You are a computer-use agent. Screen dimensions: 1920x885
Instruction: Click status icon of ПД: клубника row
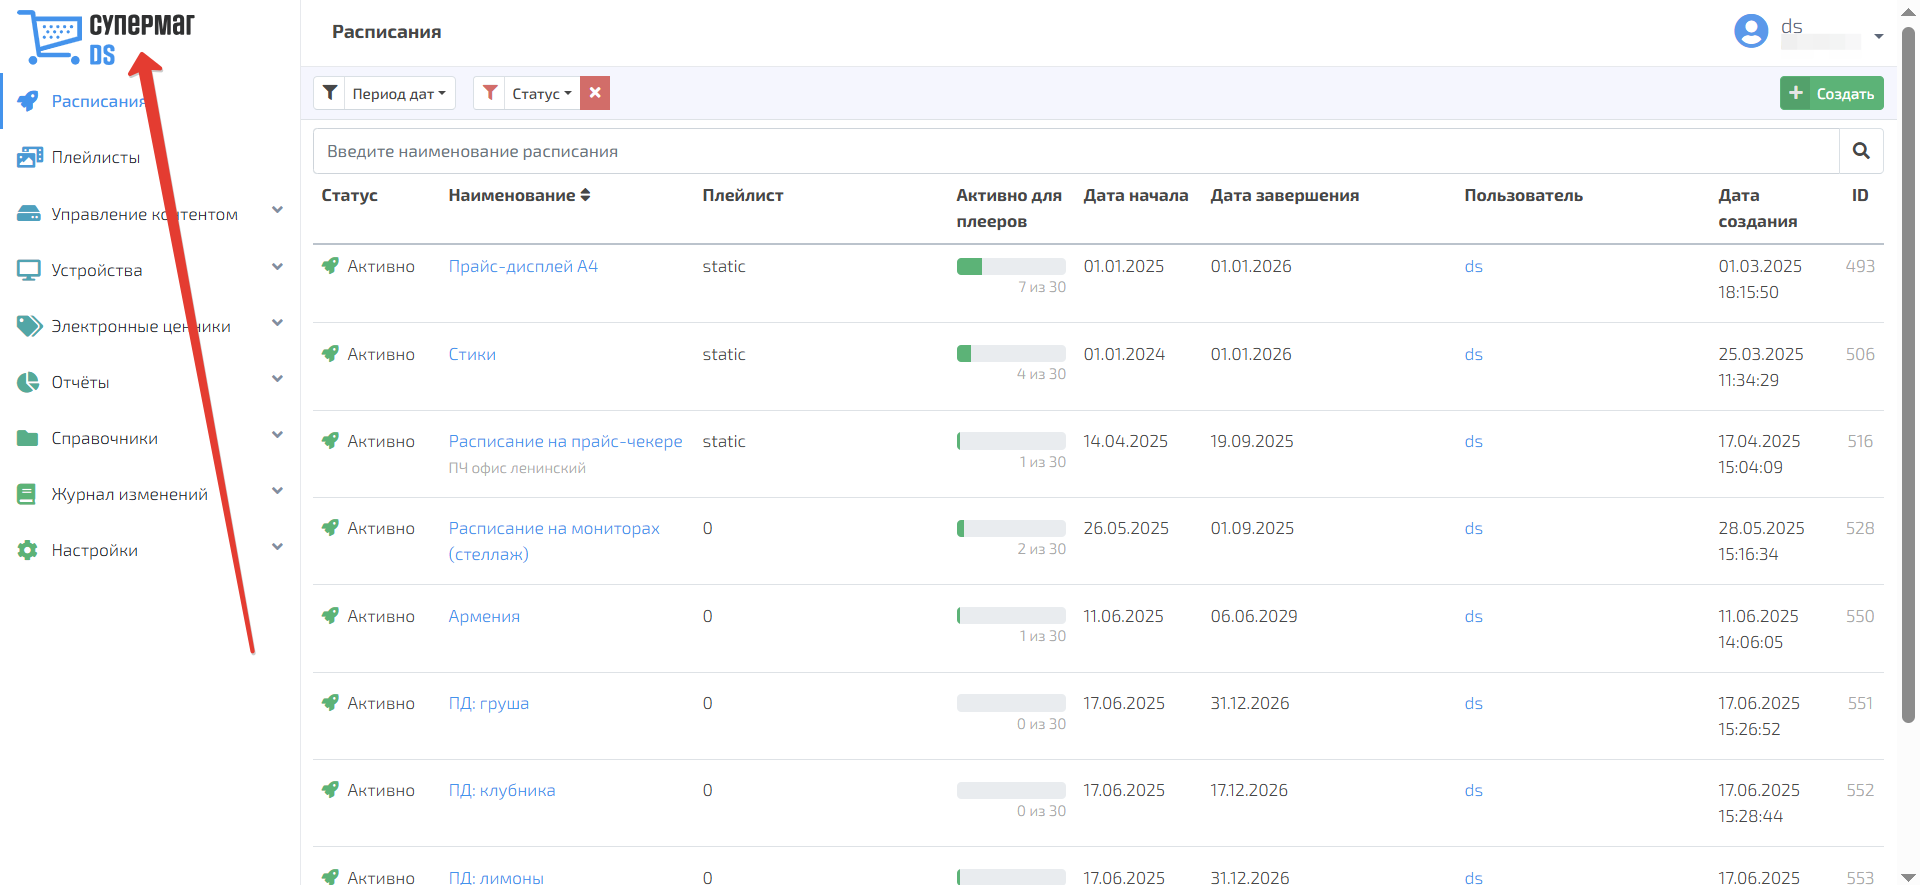(x=330, y=789)
